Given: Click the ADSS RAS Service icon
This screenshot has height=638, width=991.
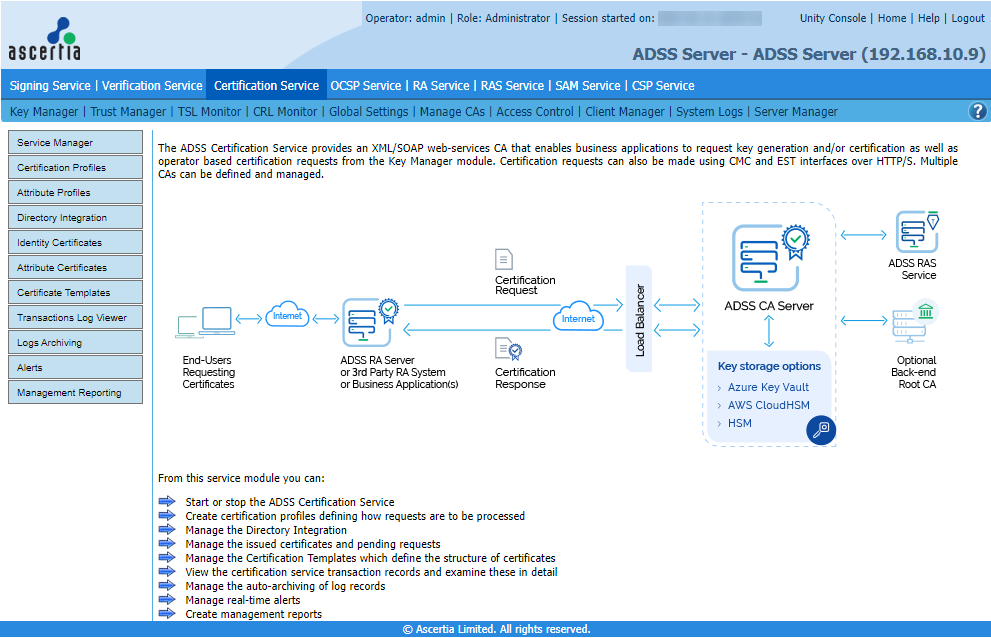Looking at the screenshot, I should (x=916, y=232).
